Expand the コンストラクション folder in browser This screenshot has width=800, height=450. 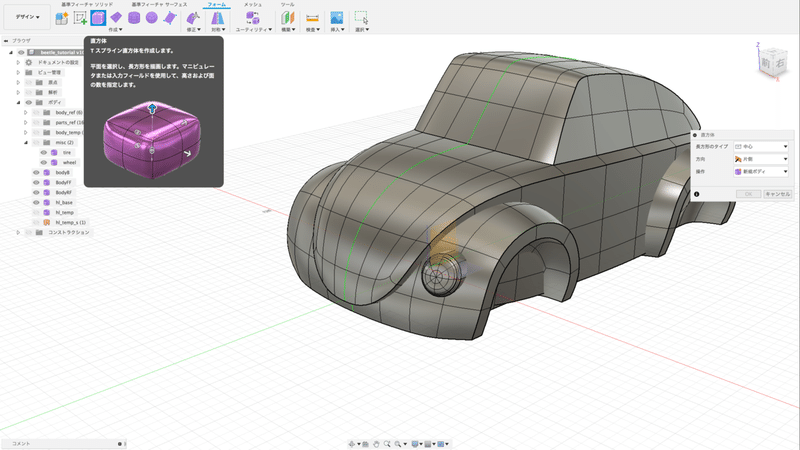(x=19, y=232)
